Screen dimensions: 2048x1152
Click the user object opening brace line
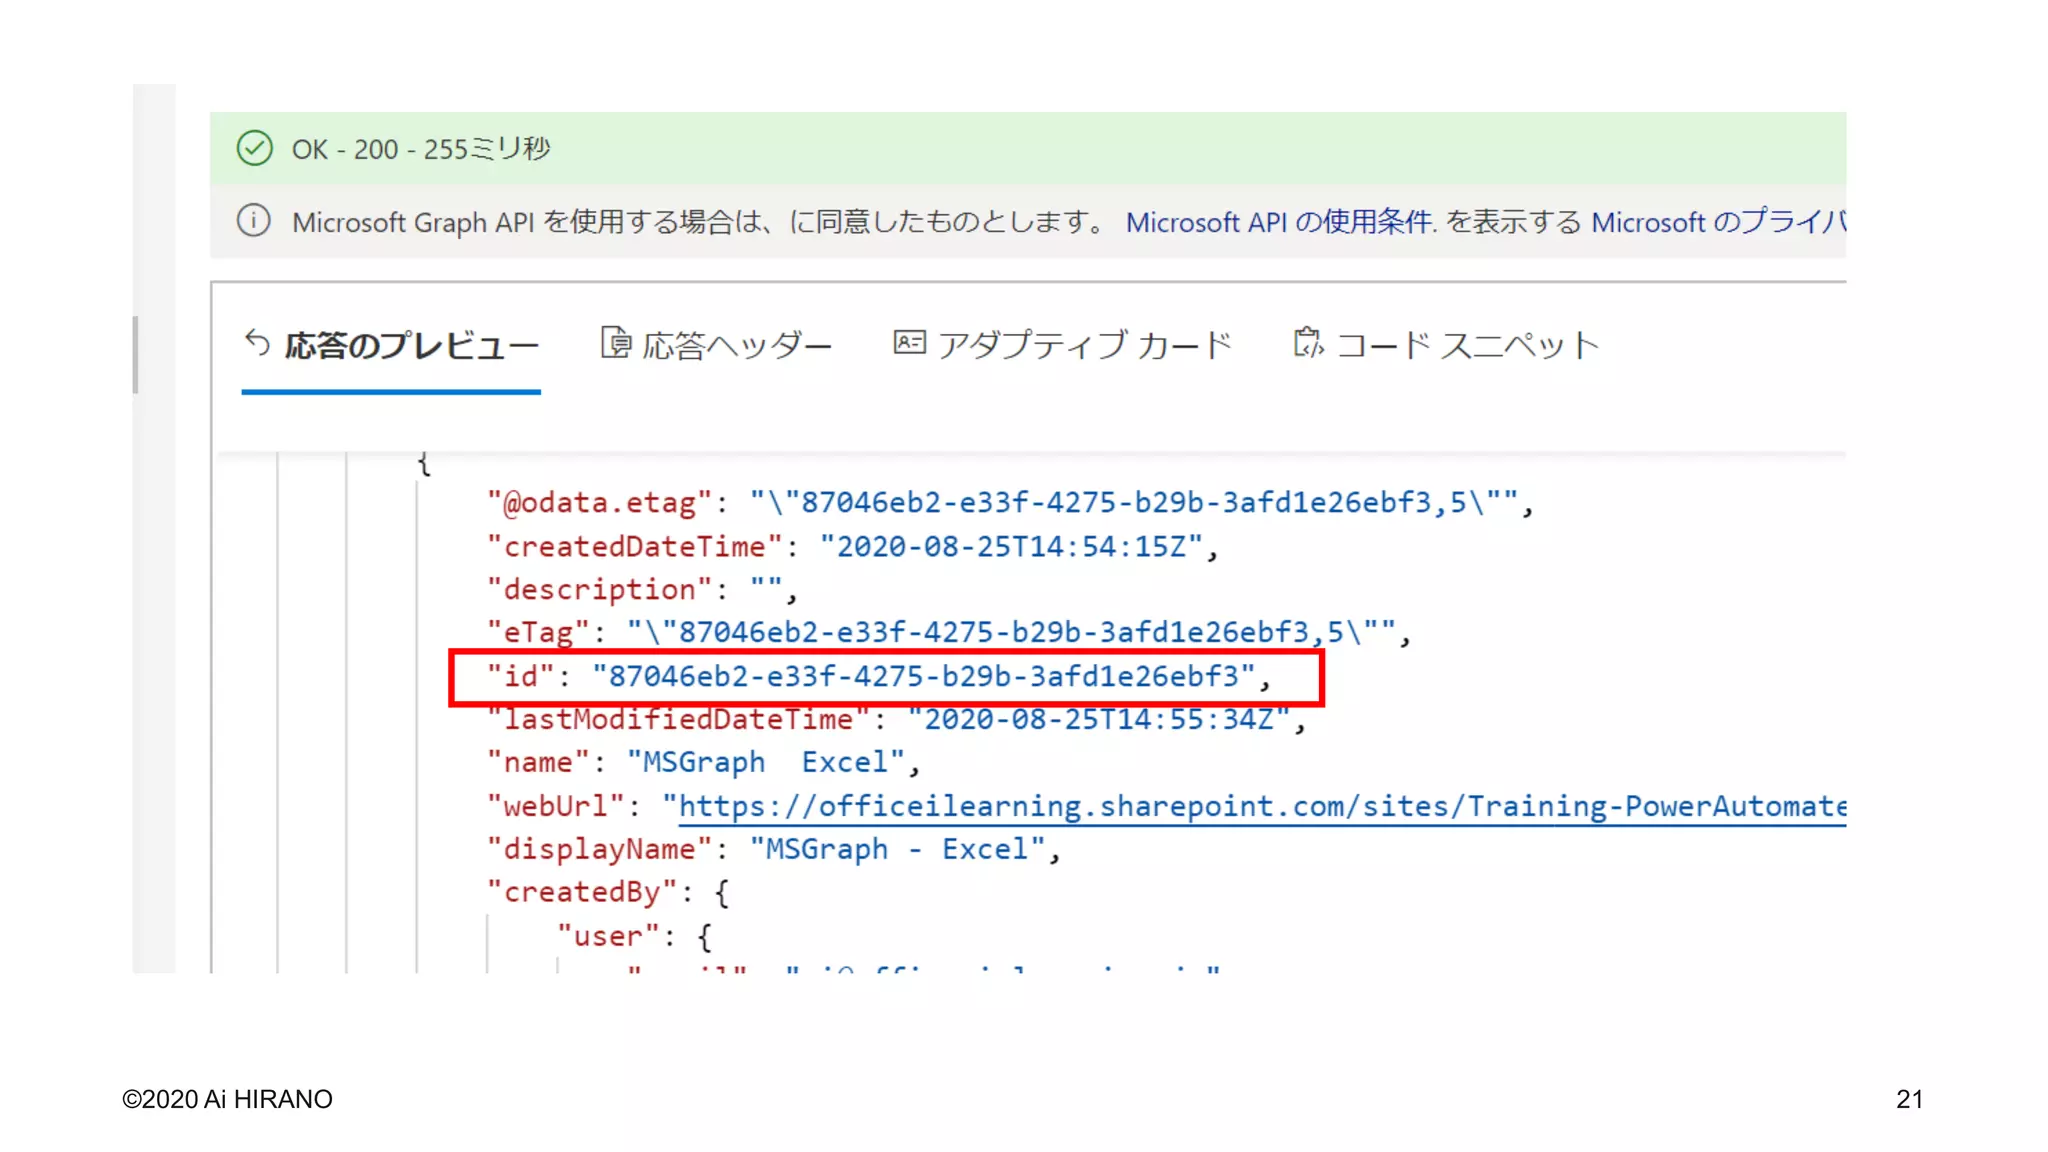tap(634, 936)
